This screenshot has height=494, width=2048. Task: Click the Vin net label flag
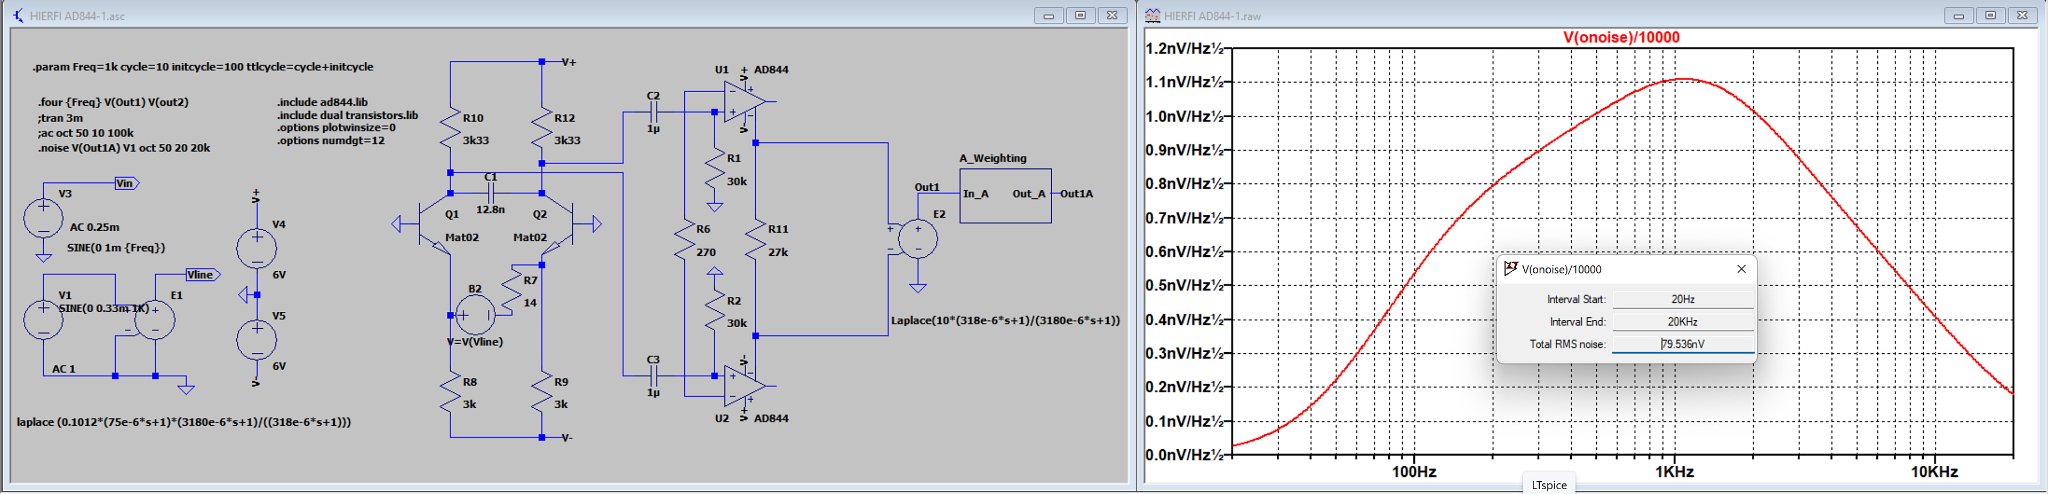(126, 183)
